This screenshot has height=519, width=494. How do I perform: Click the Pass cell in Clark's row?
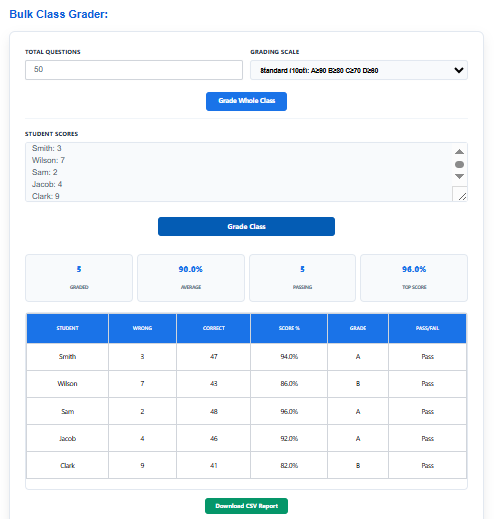[427, 465]
